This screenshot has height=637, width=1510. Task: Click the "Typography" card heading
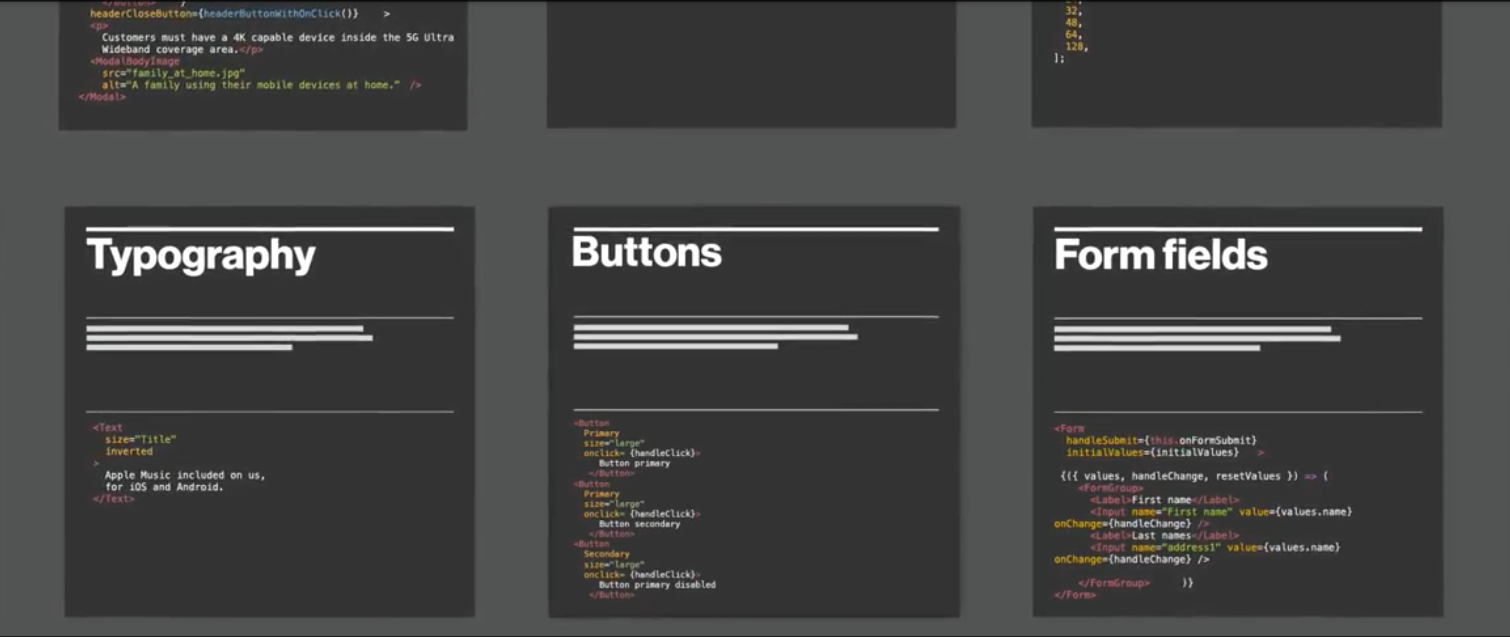(x=201, y=257)
